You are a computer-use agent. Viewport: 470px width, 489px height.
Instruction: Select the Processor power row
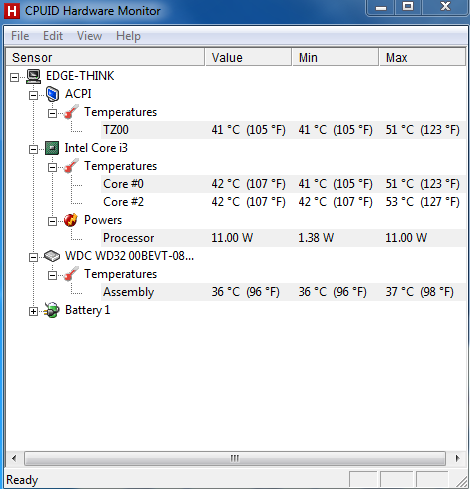(283, 238)
